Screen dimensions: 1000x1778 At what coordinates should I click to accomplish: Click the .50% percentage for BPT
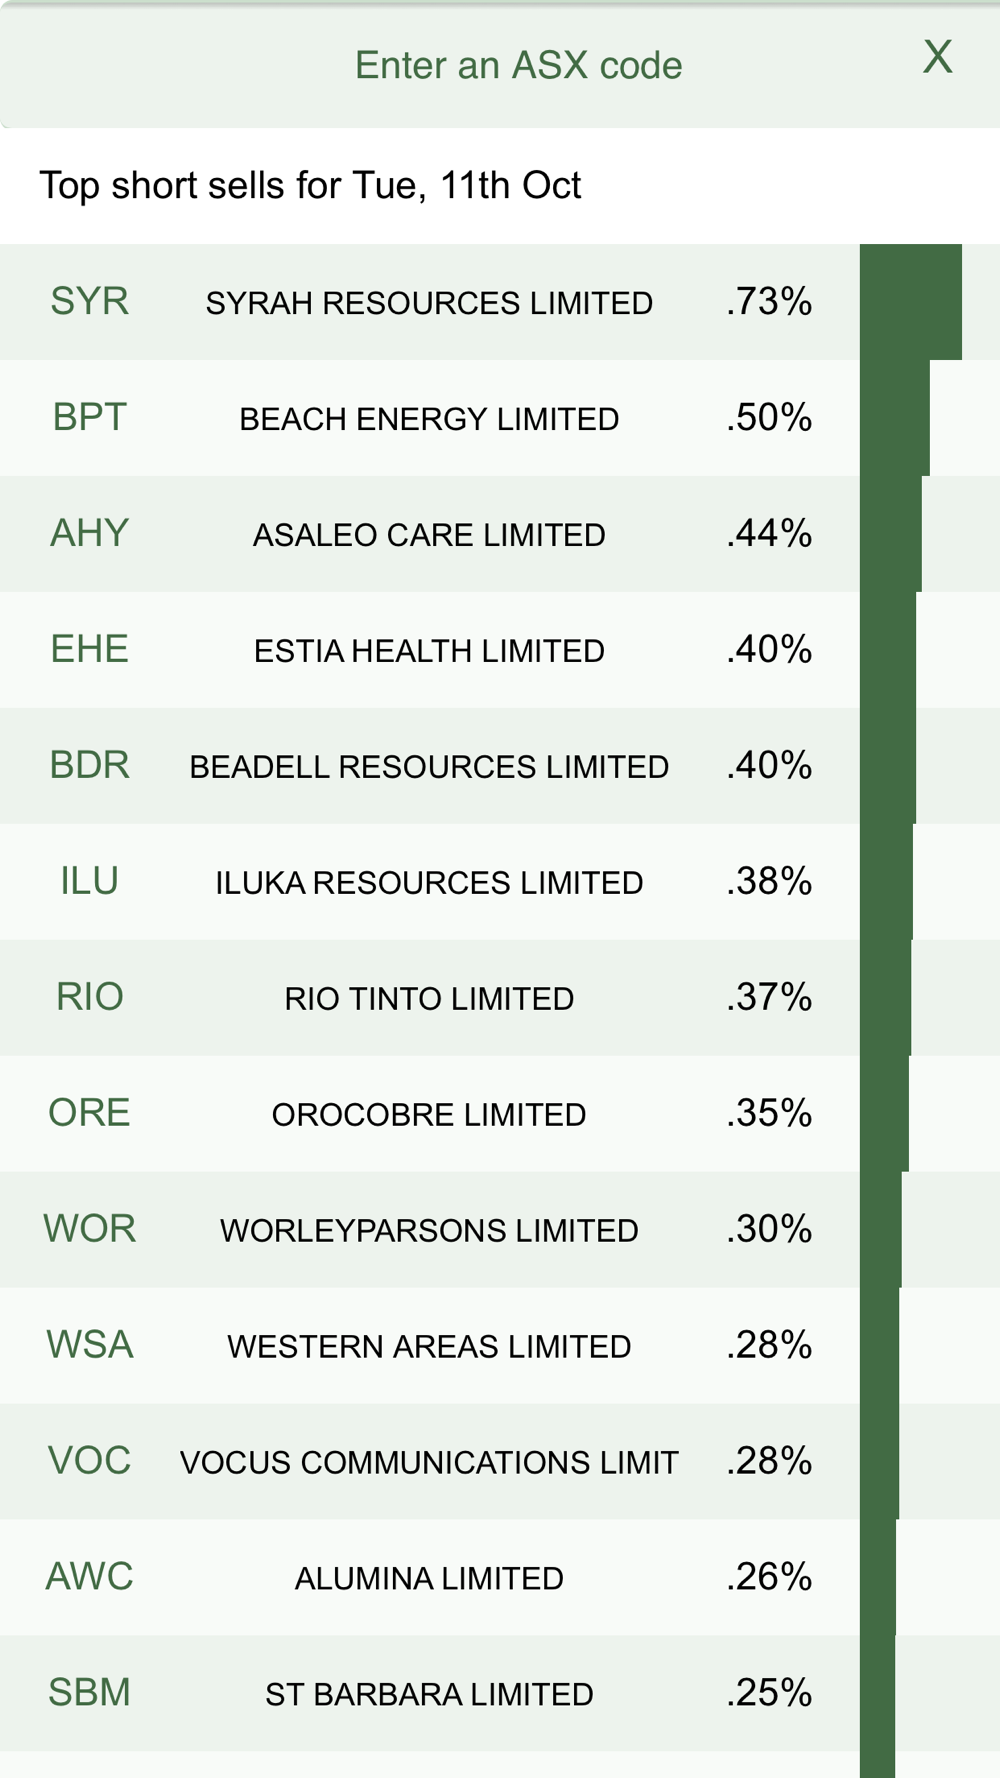pos(769,418)
